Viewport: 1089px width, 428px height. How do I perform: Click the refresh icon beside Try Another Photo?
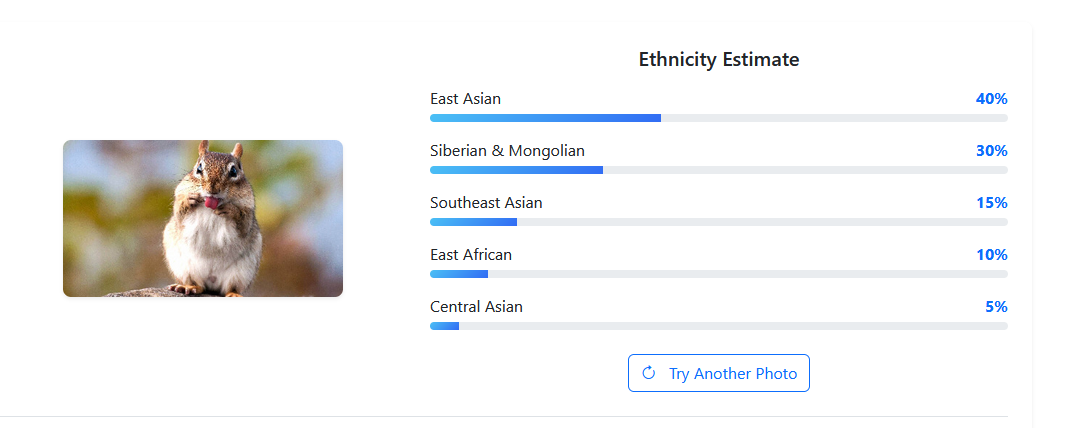[x=648, y=373]
